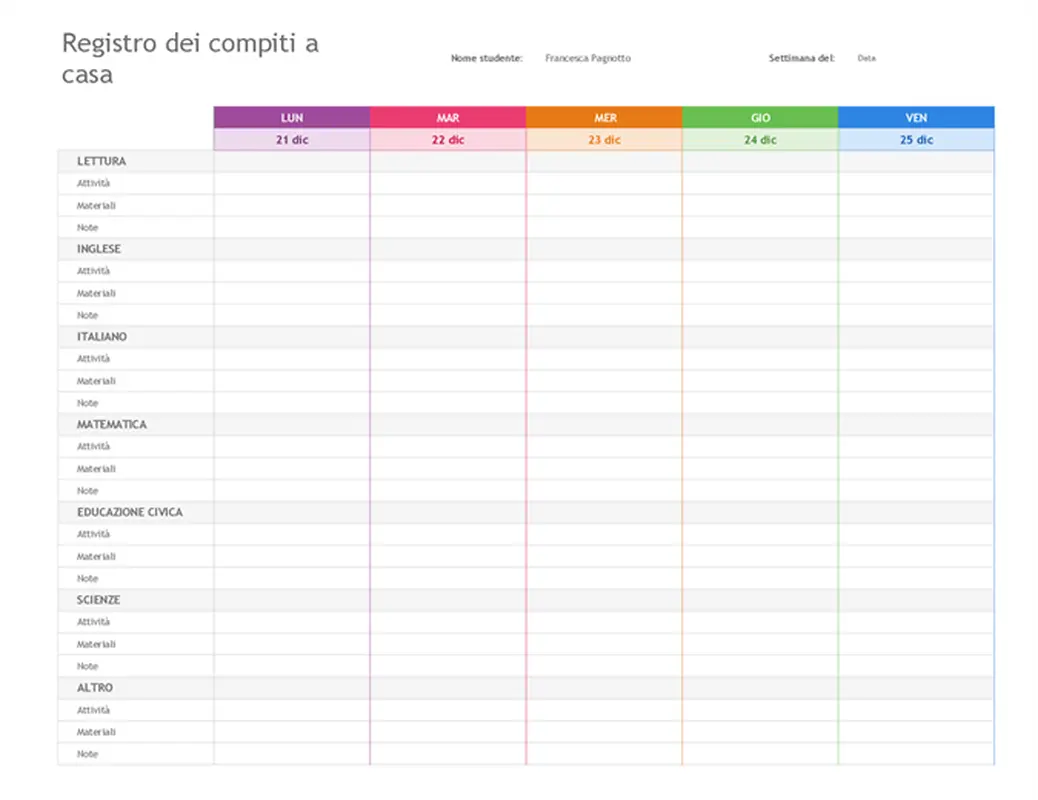This screenshot has width=1038, height=800.
Task: Select the MAR column header
Action: [448, 117]
